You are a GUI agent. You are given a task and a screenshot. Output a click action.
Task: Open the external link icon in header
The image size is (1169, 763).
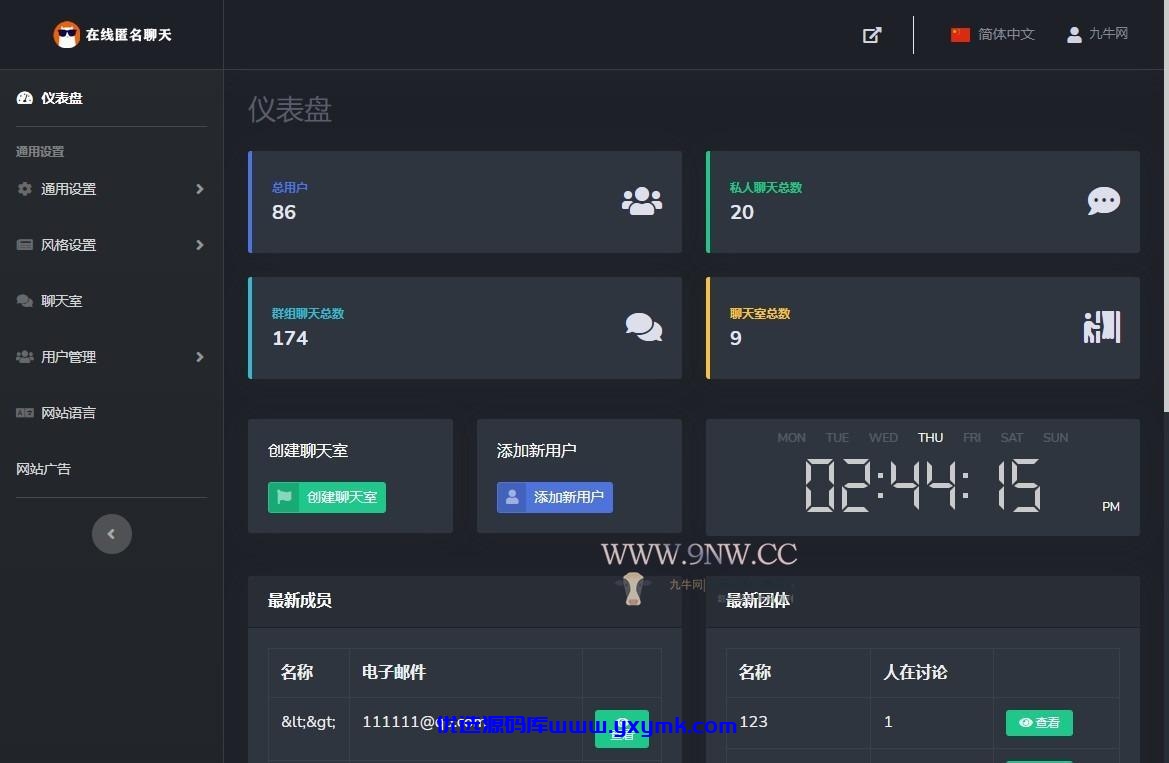pos(872,35)
